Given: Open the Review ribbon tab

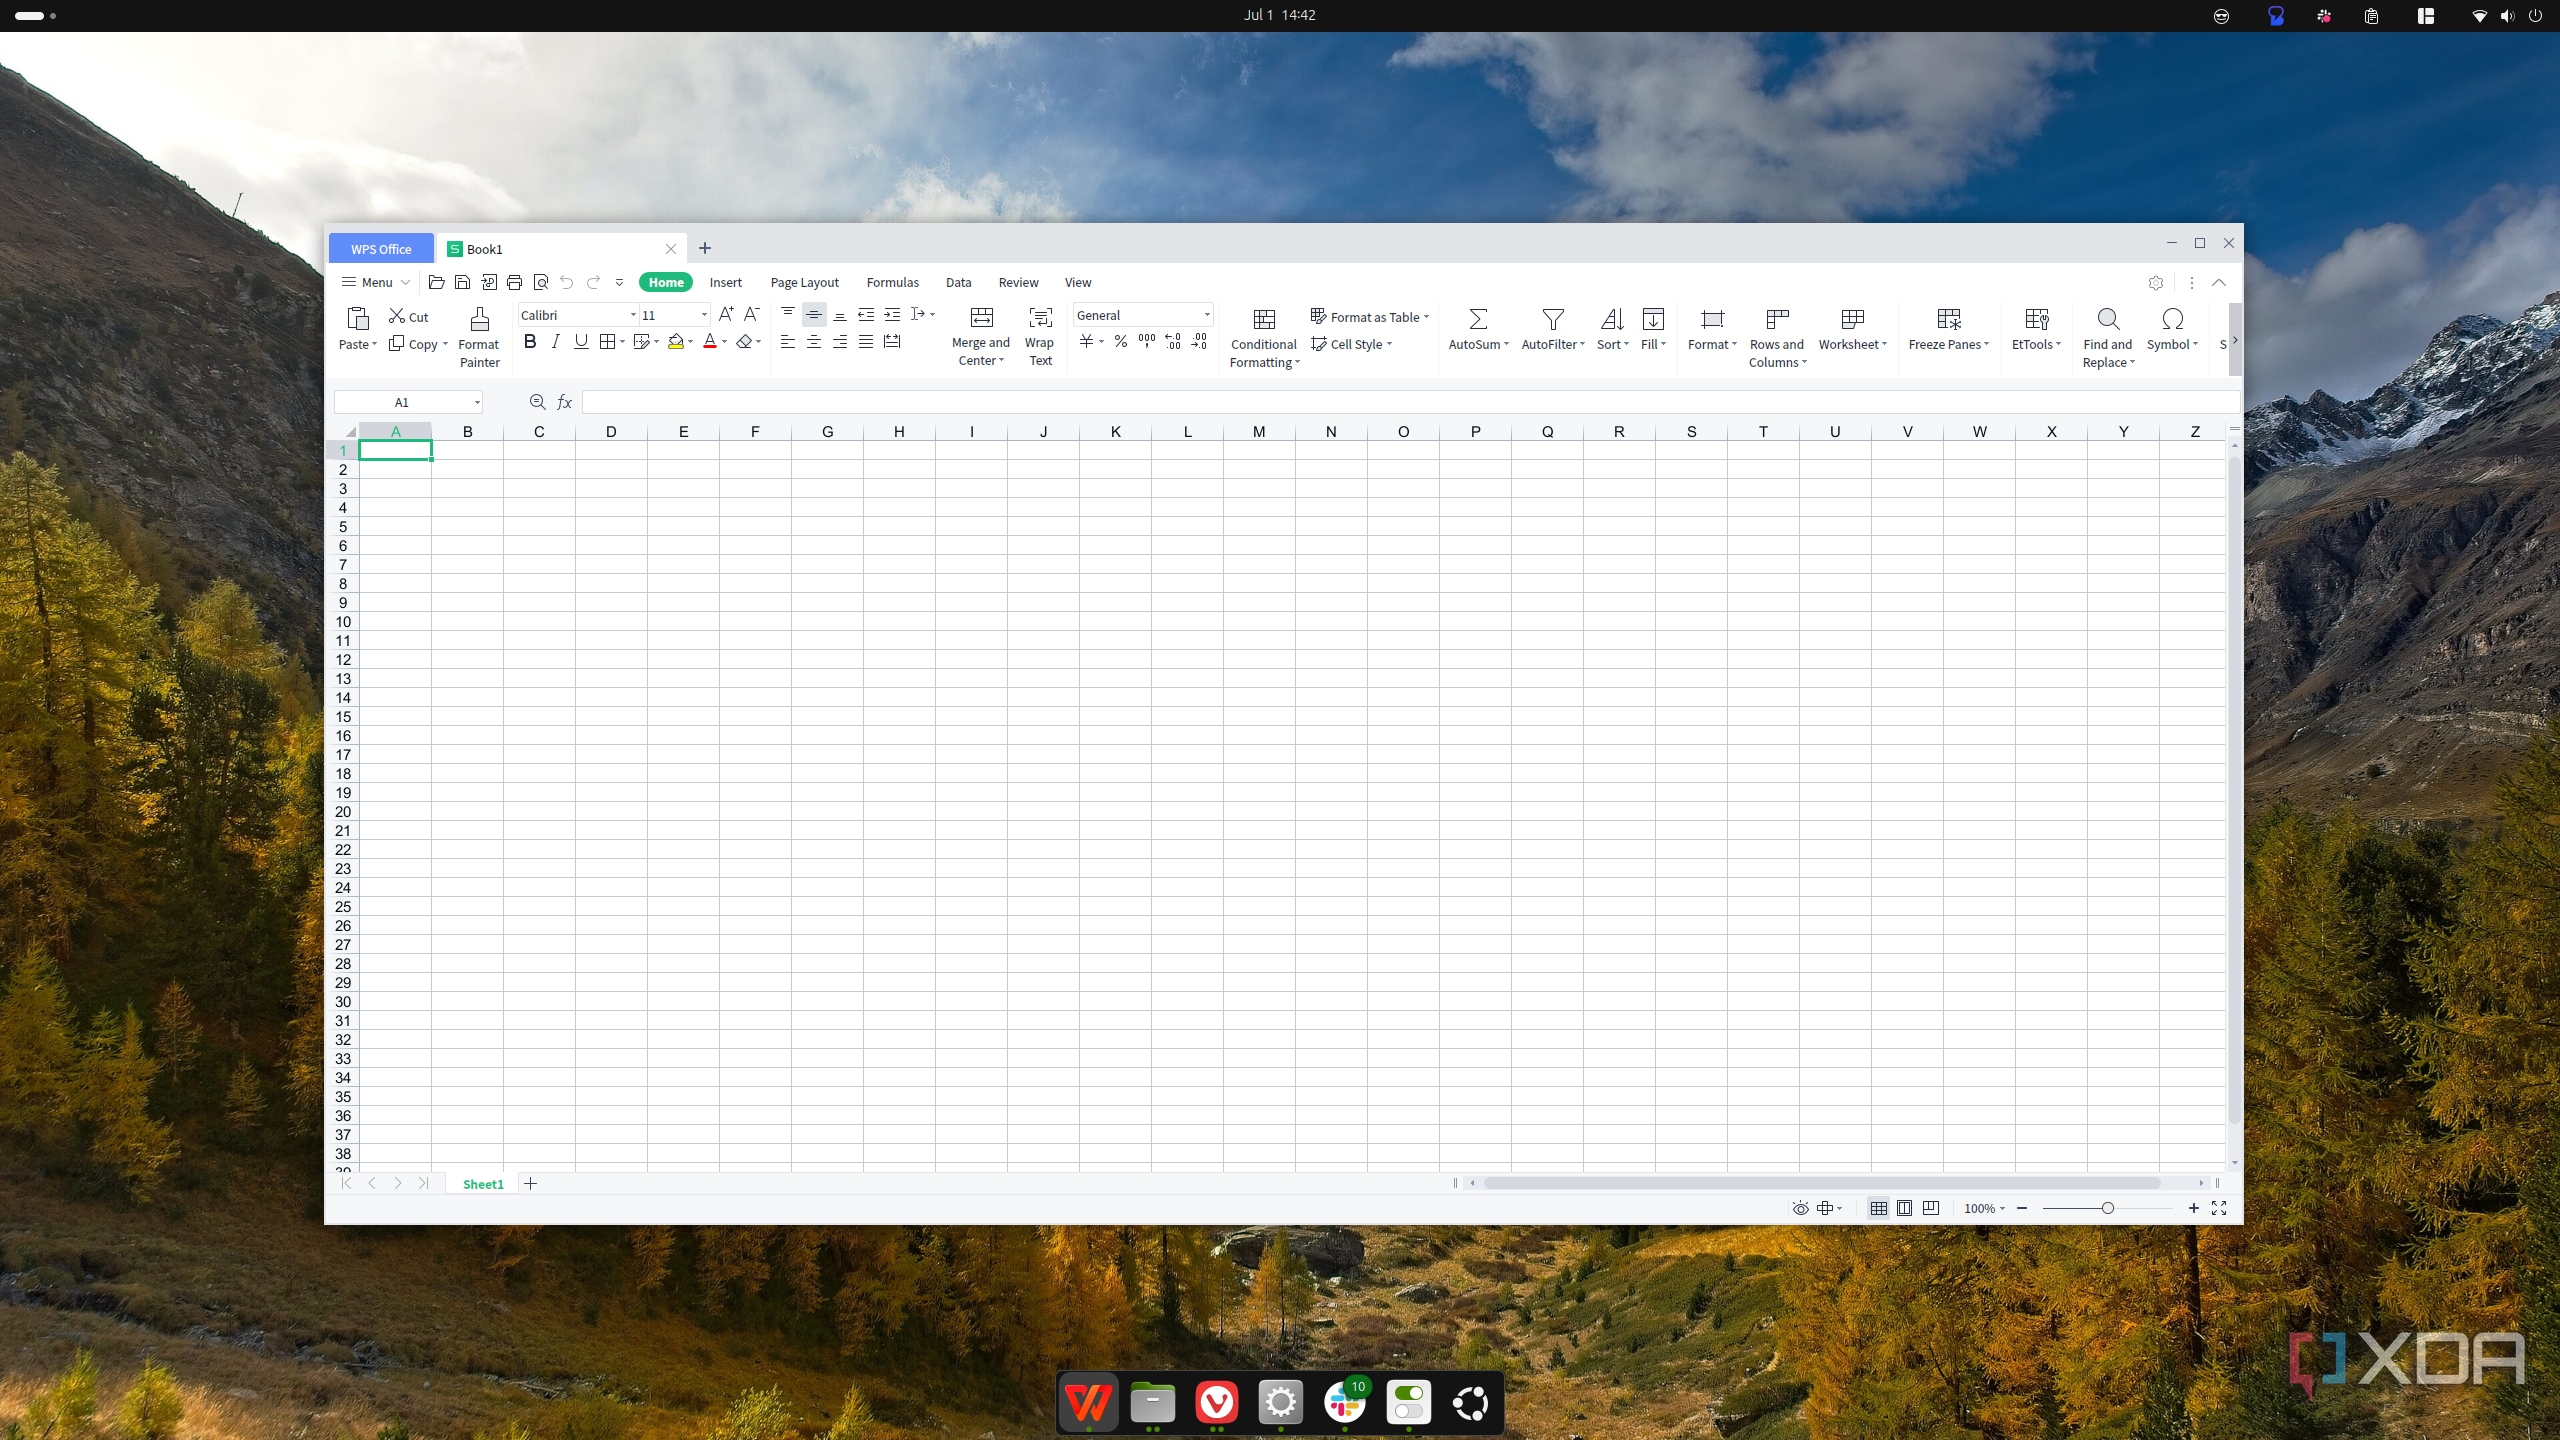Looking at the screenshot, I should click(x=1018, y=282).
